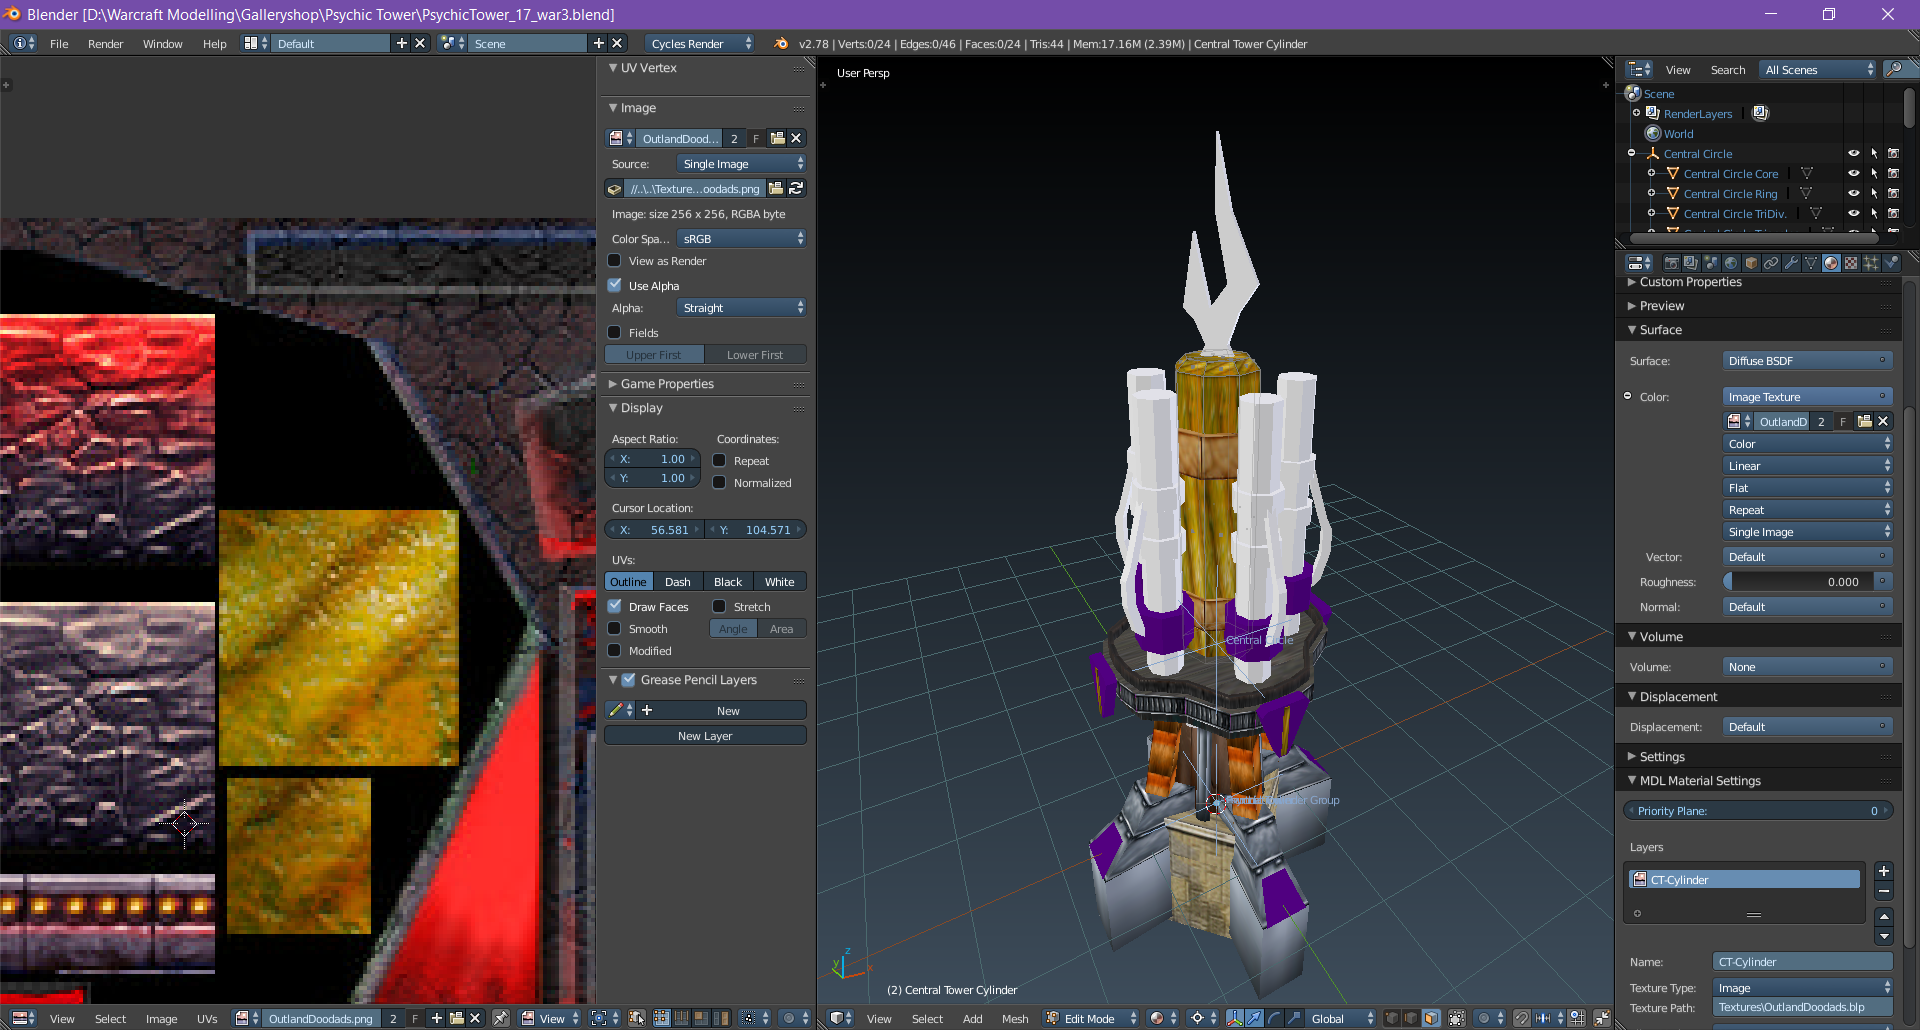The height and width of the screenshot is (1030, 1920).
Task: Open the Physics properties tab
Action: (1891, 263)
